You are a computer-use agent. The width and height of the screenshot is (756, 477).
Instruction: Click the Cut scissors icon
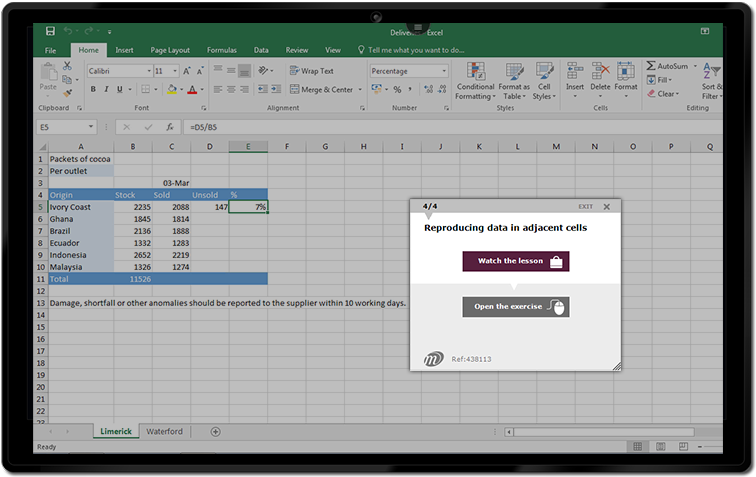tap(67, 66)
